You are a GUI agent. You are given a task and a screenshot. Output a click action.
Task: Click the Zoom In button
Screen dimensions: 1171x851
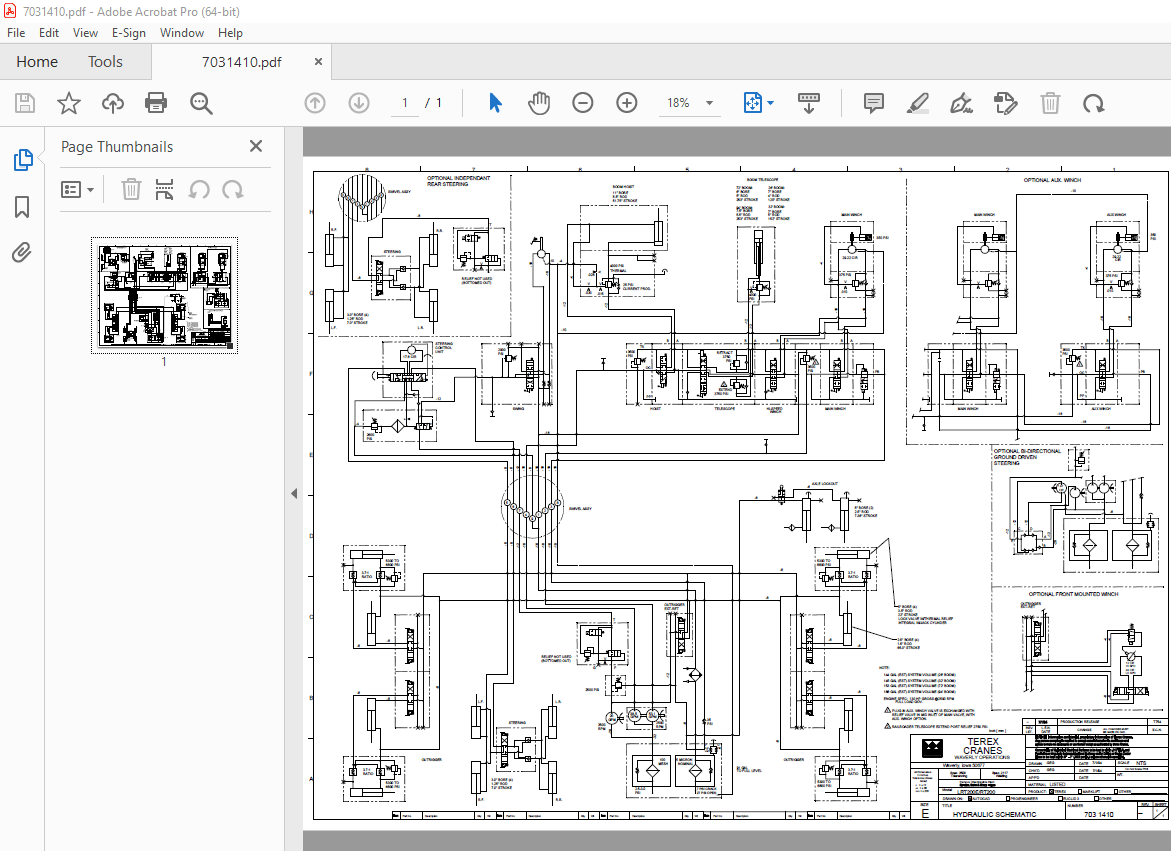626,103
